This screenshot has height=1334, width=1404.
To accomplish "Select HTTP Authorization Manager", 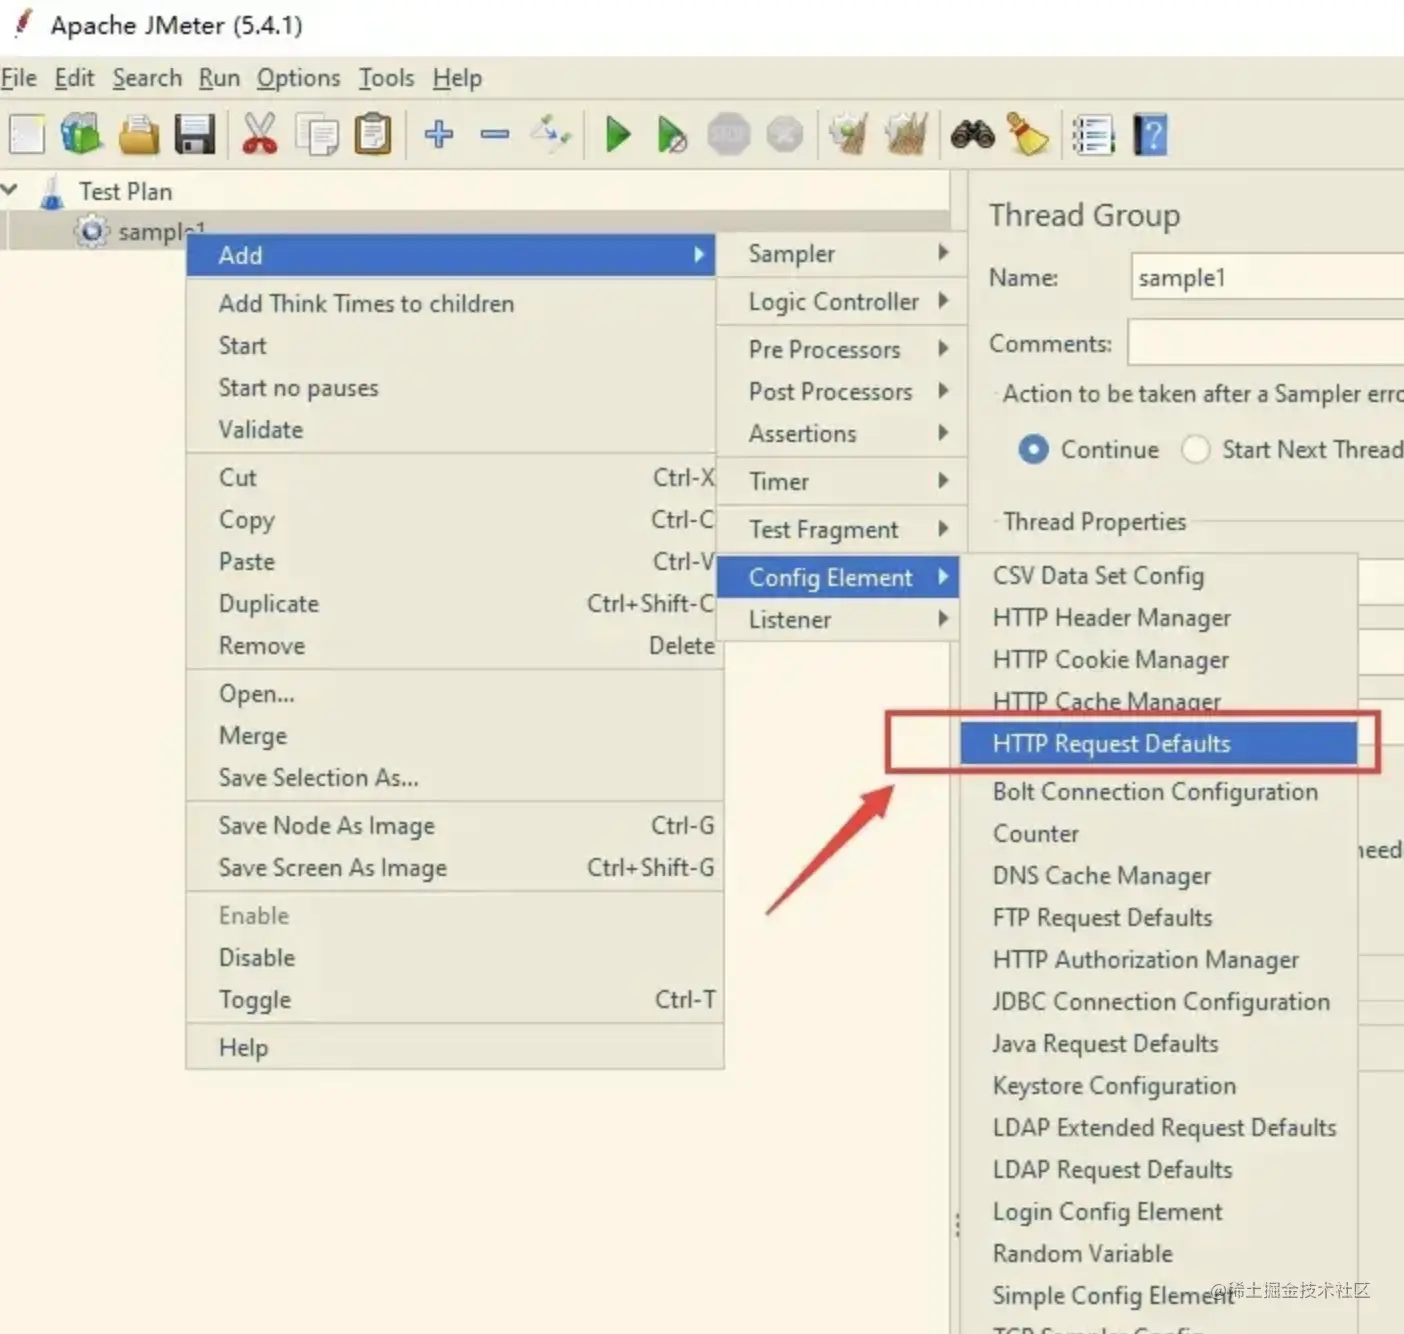I will point(1159,959).
